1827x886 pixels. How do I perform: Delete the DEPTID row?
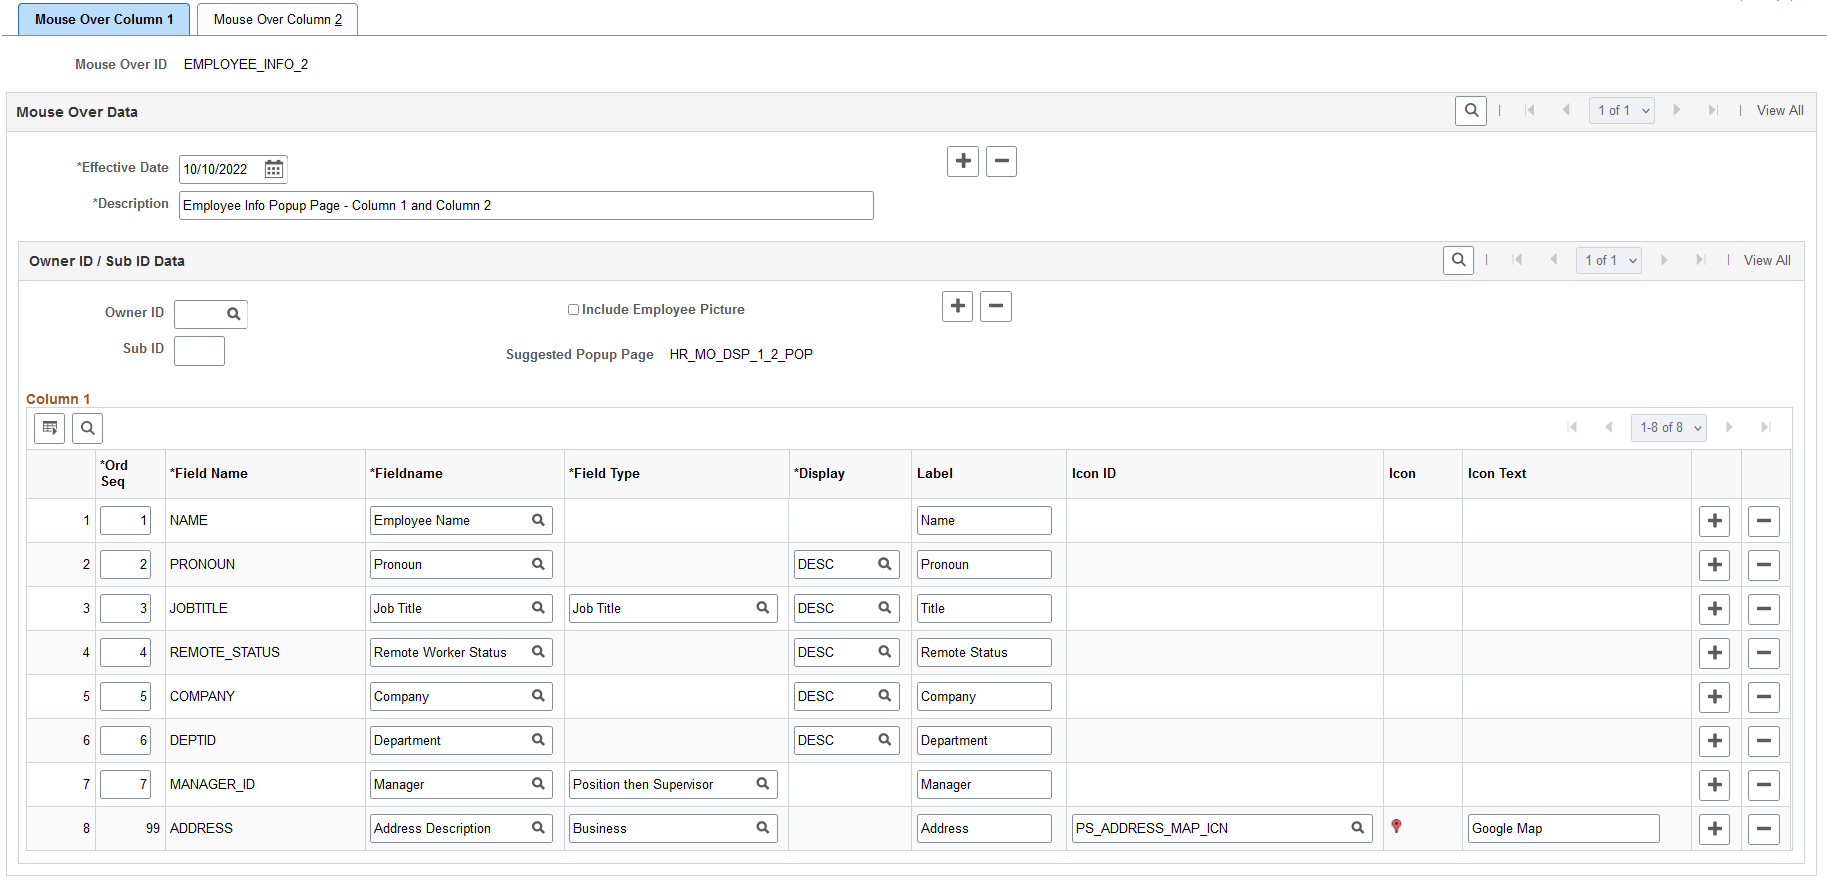click(x=1764, y=741)
